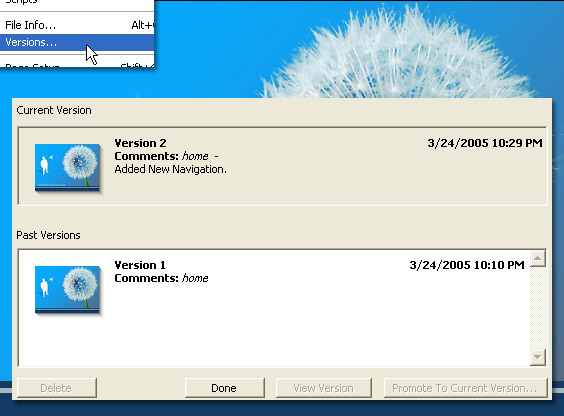Click the '3/24/2005 10:10 PM' timestamp
The height and width of the screenshot is (416, 564).
click(x=467, y=265)
